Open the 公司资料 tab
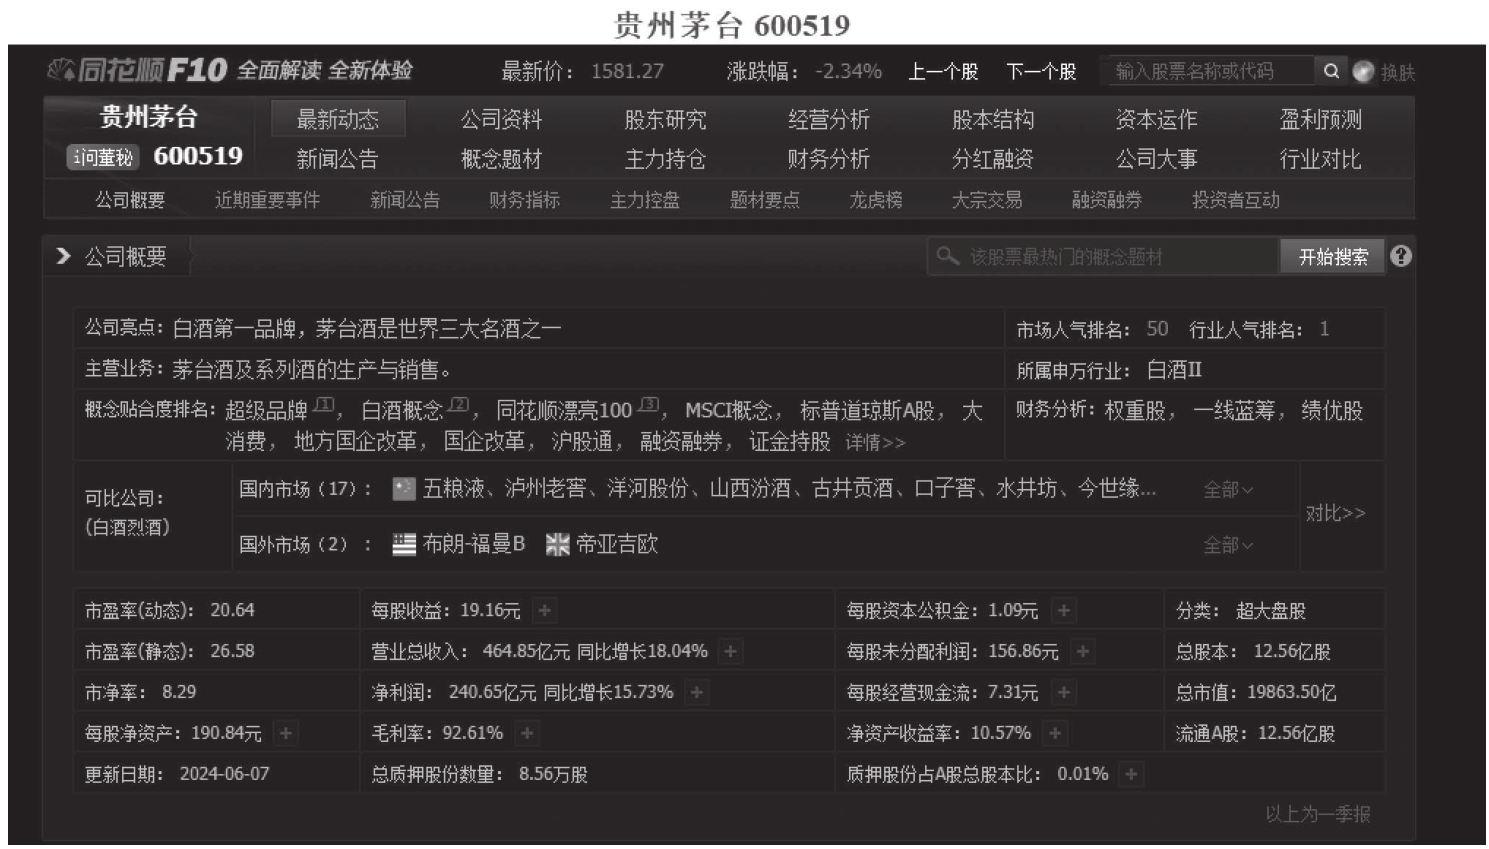Screen dimensions: 1489x849 501,120
